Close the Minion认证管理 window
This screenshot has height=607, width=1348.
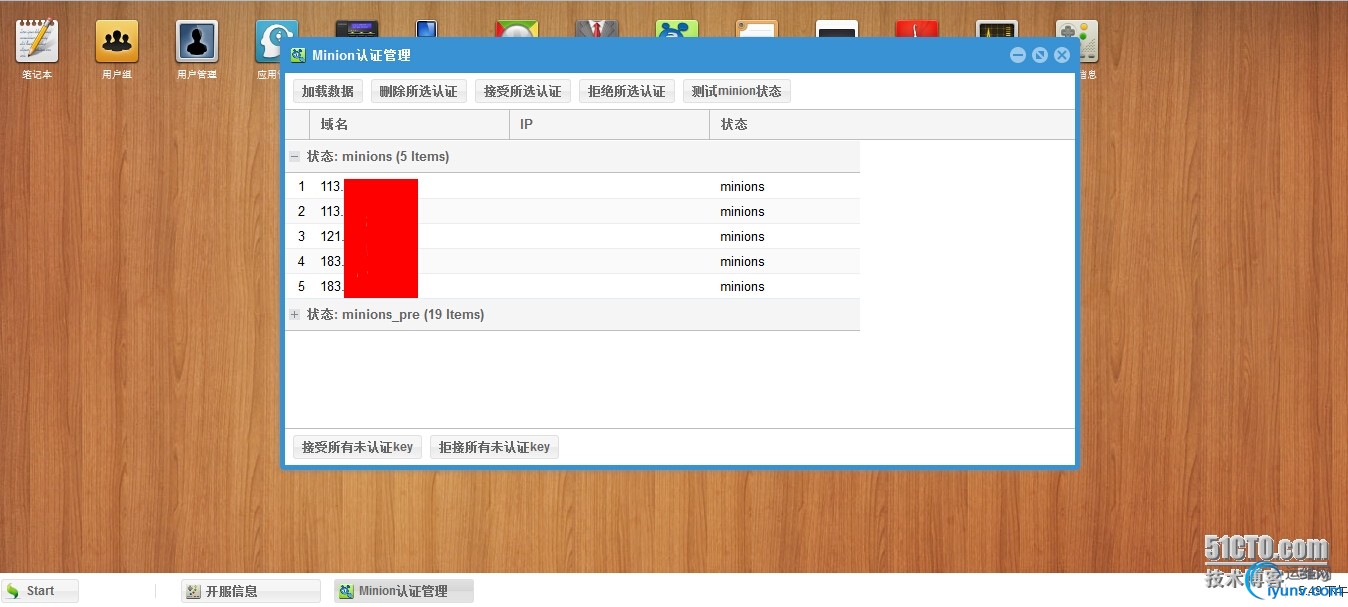[x=1062, y=55]
